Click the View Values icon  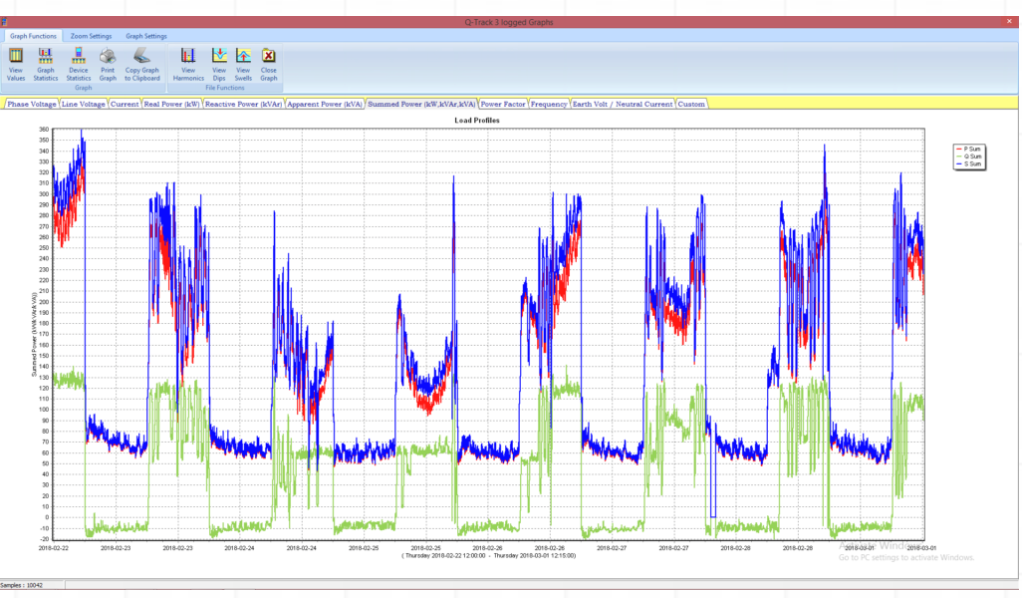click(x=16, y=62)
